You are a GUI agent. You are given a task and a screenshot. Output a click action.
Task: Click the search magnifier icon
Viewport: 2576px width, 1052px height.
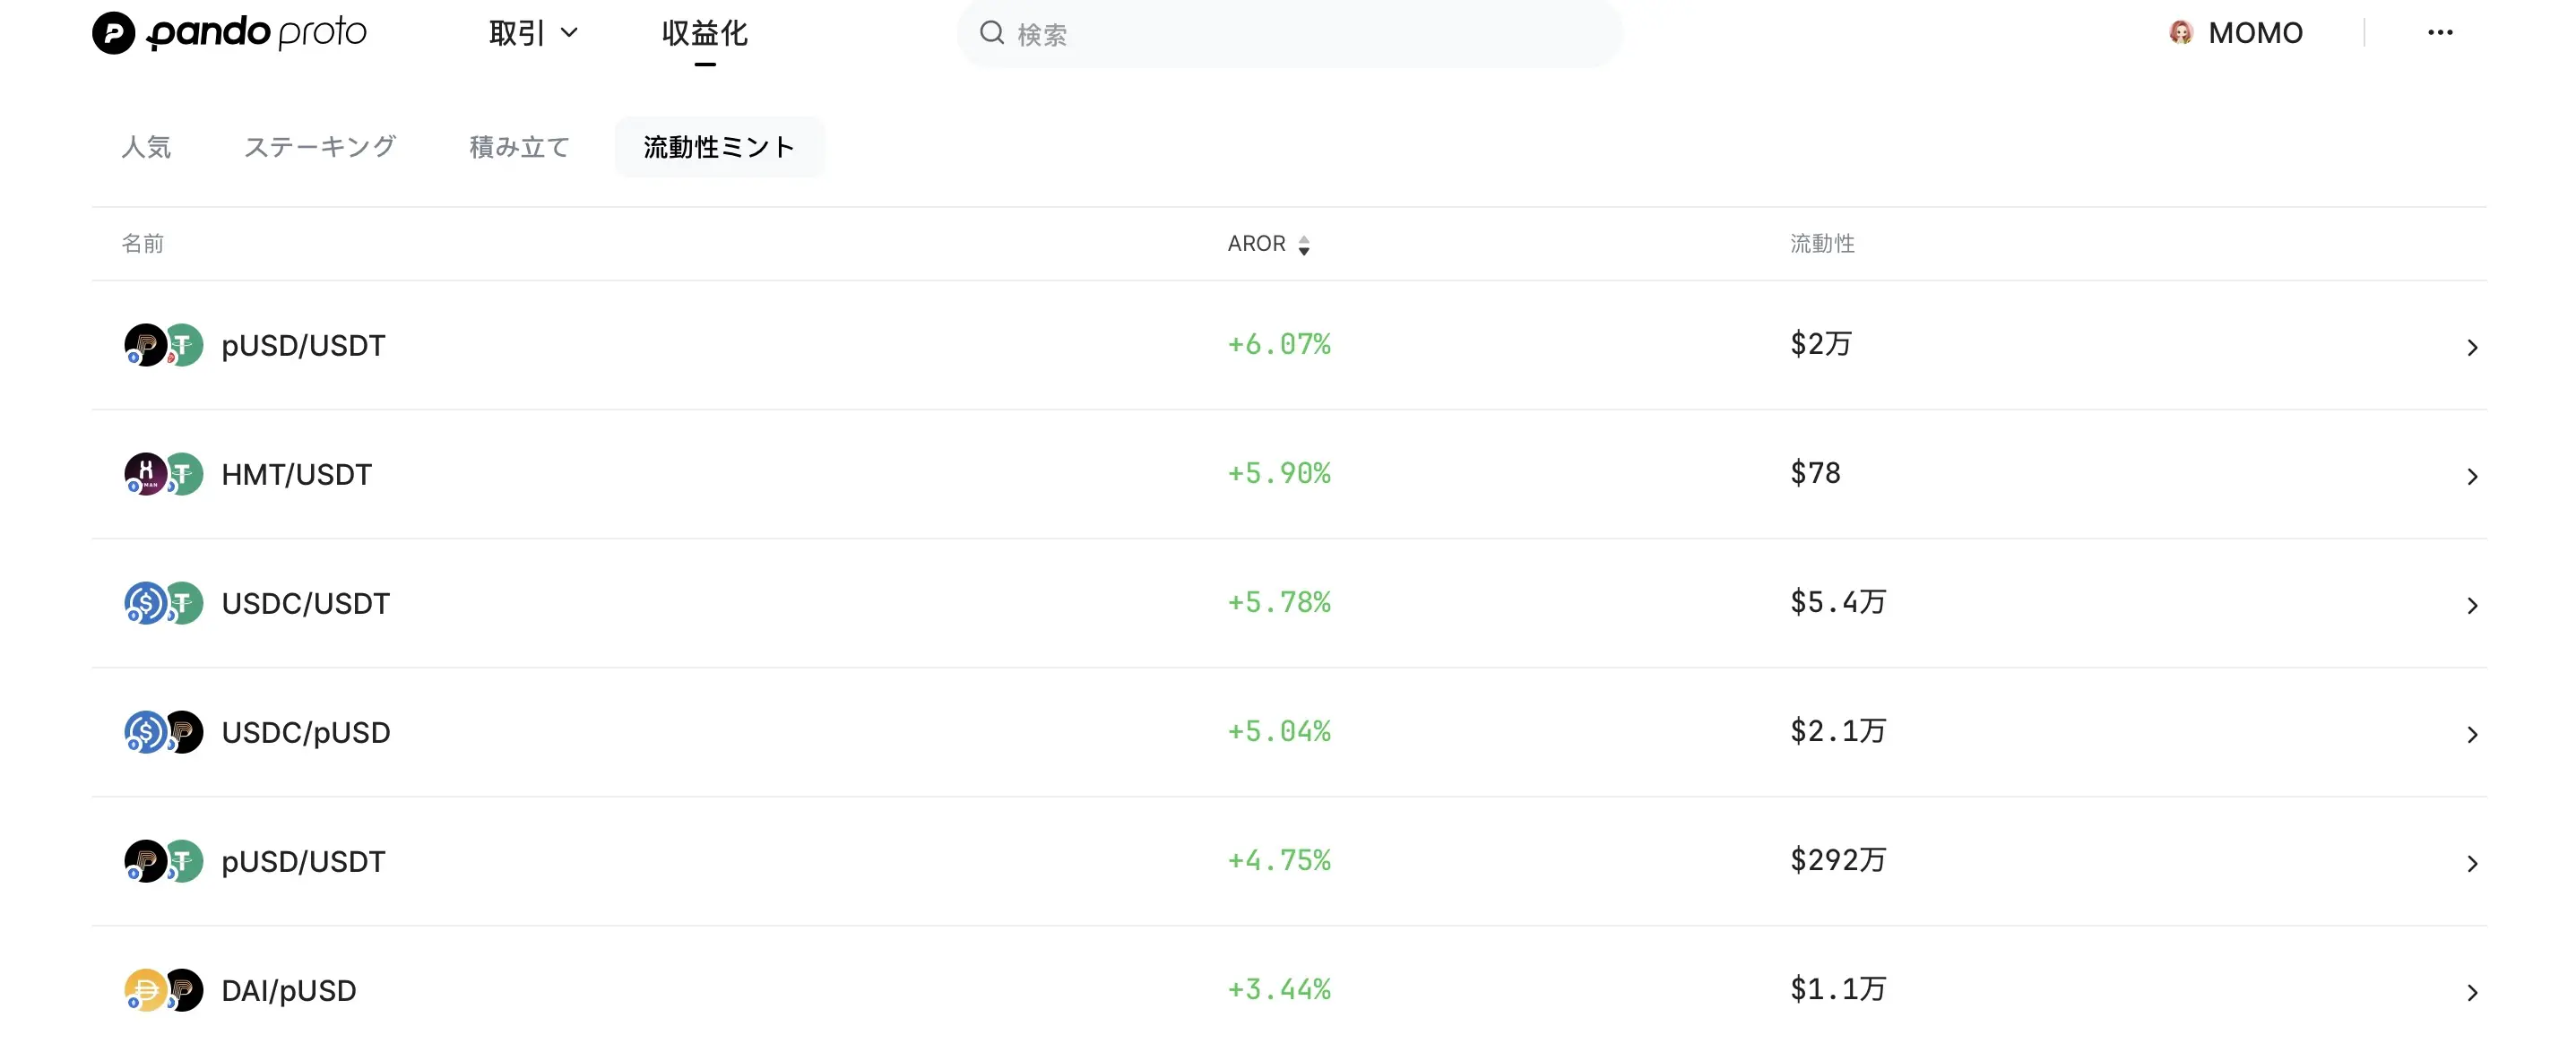[991, 33]
